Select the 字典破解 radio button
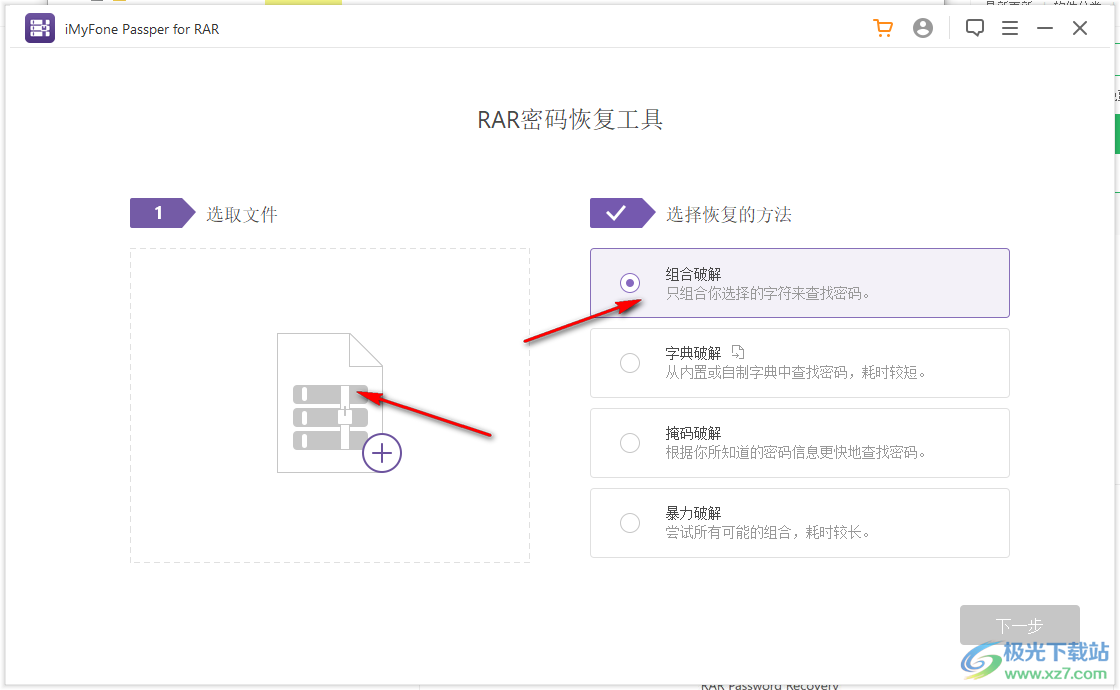Image resolution: width=1120 pixels, height=690 pixels. 630,363
